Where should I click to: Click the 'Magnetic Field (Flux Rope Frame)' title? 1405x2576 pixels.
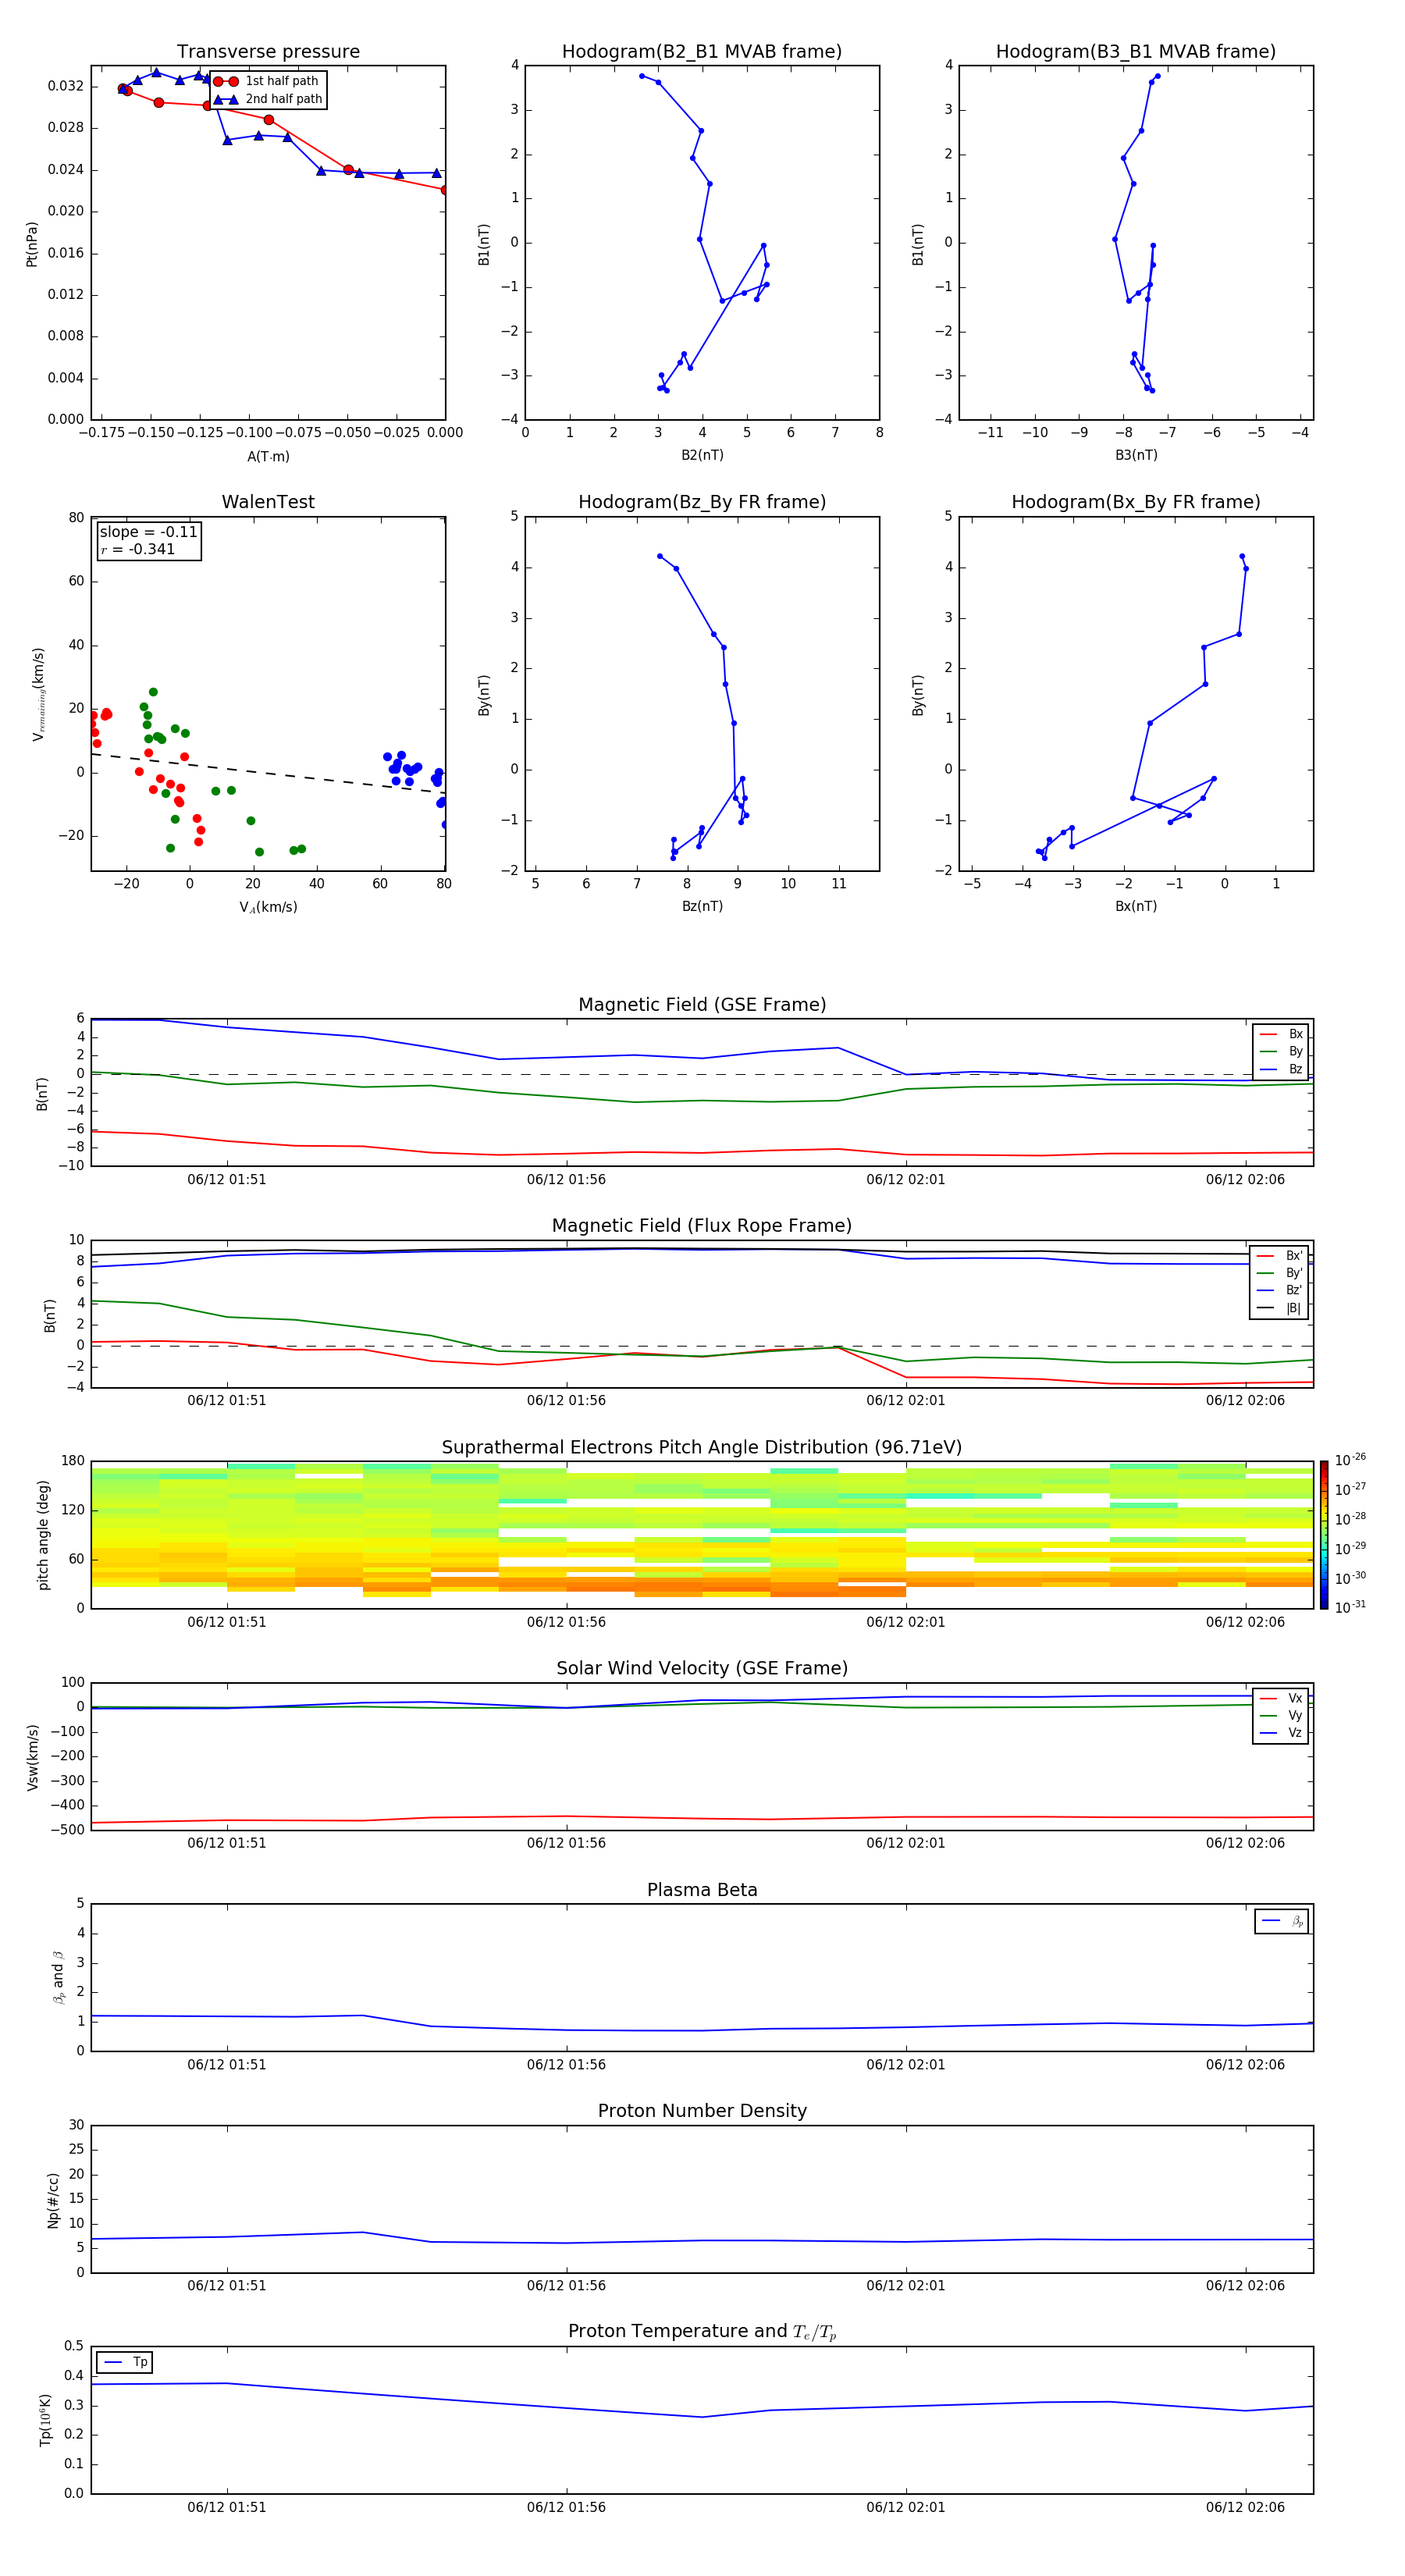point(702,1225)
